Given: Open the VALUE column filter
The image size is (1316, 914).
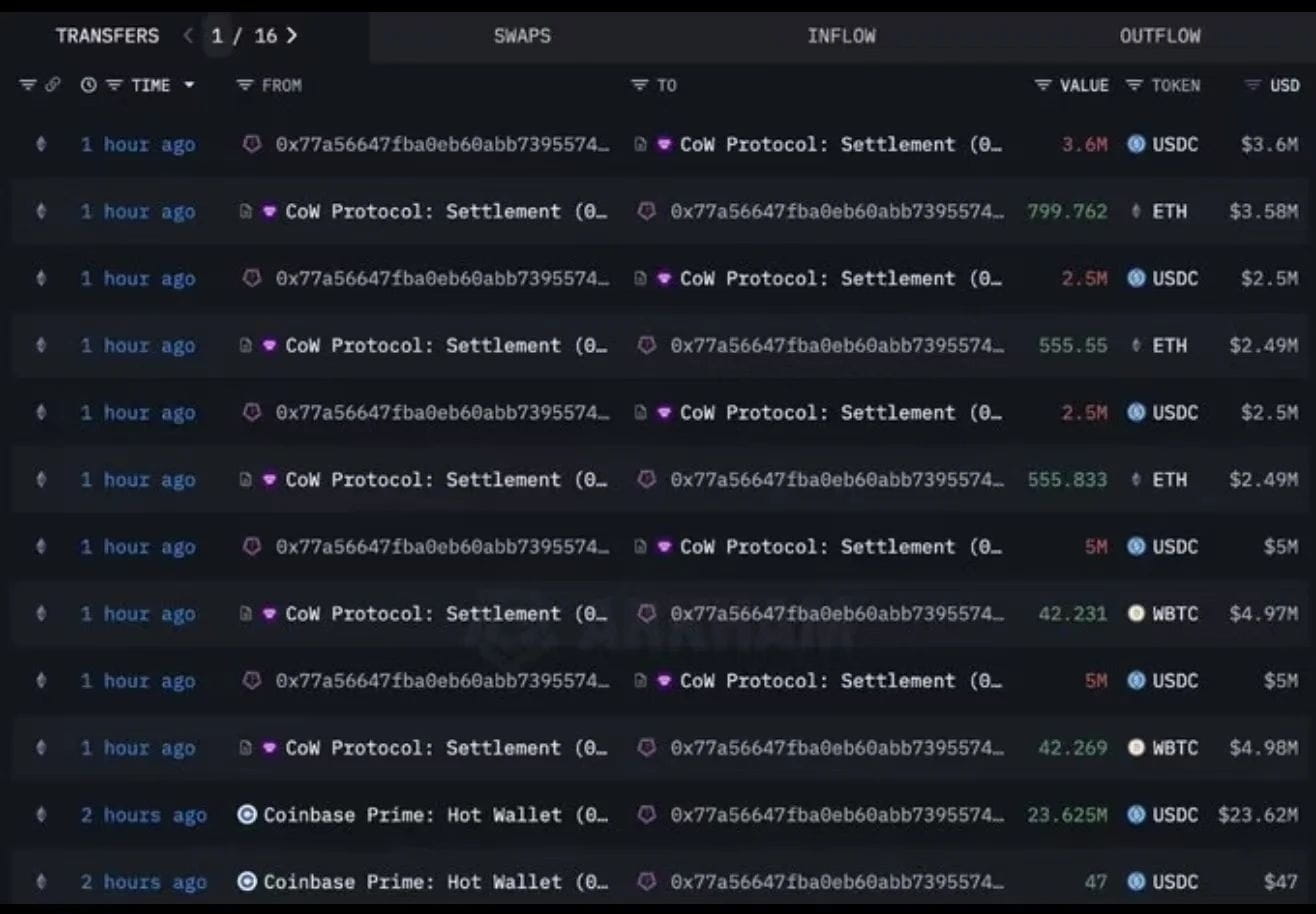Looking at the screenshot, I should (1043, 86).
